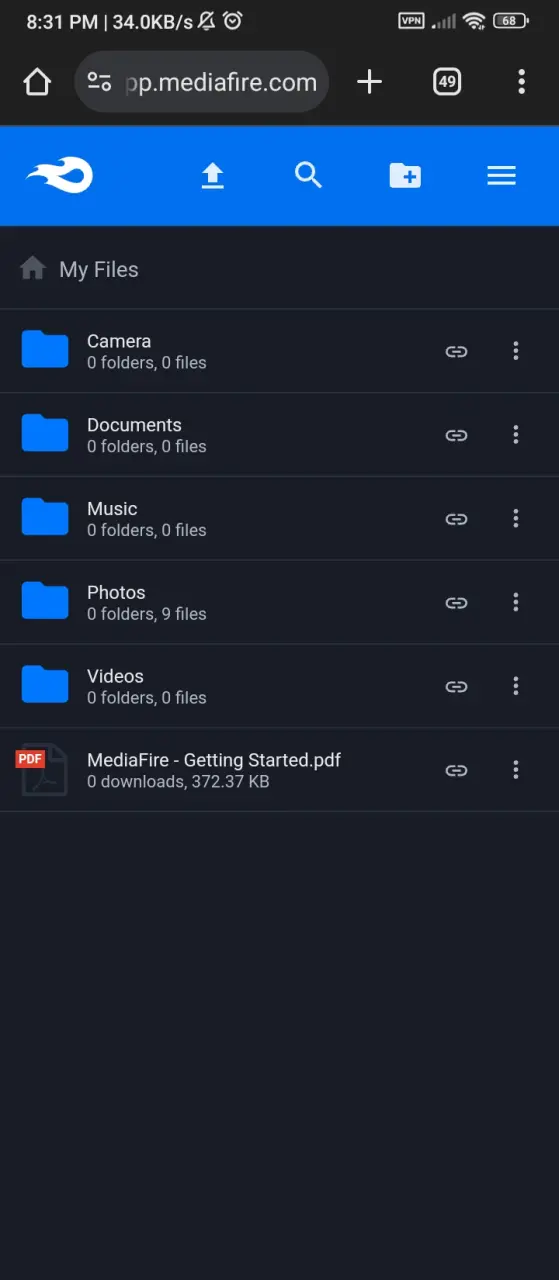Open the Music folder icon

click(x=45, y=518)
